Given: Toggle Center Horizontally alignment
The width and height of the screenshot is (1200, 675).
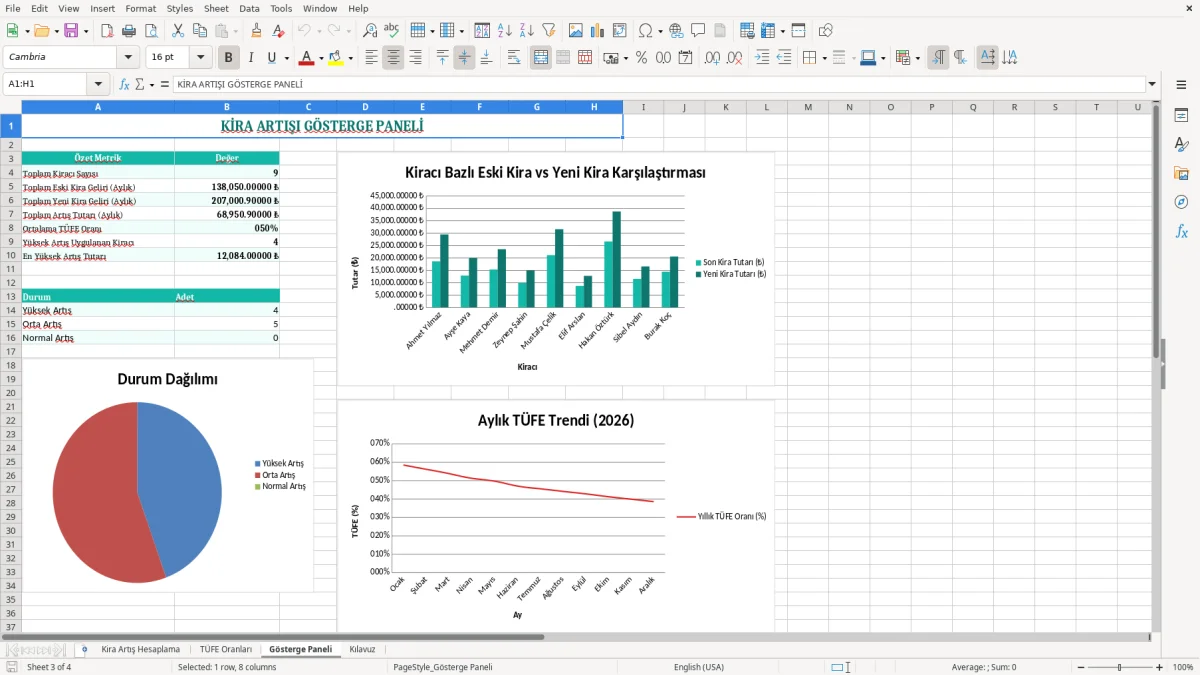Looking at the screenshot, I should point(394,58).
